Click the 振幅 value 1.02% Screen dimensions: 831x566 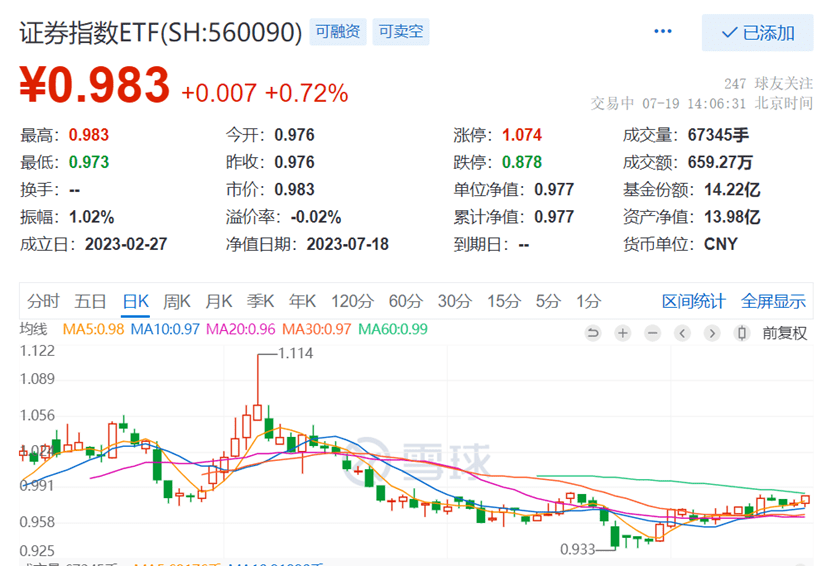tap(92, 217)
